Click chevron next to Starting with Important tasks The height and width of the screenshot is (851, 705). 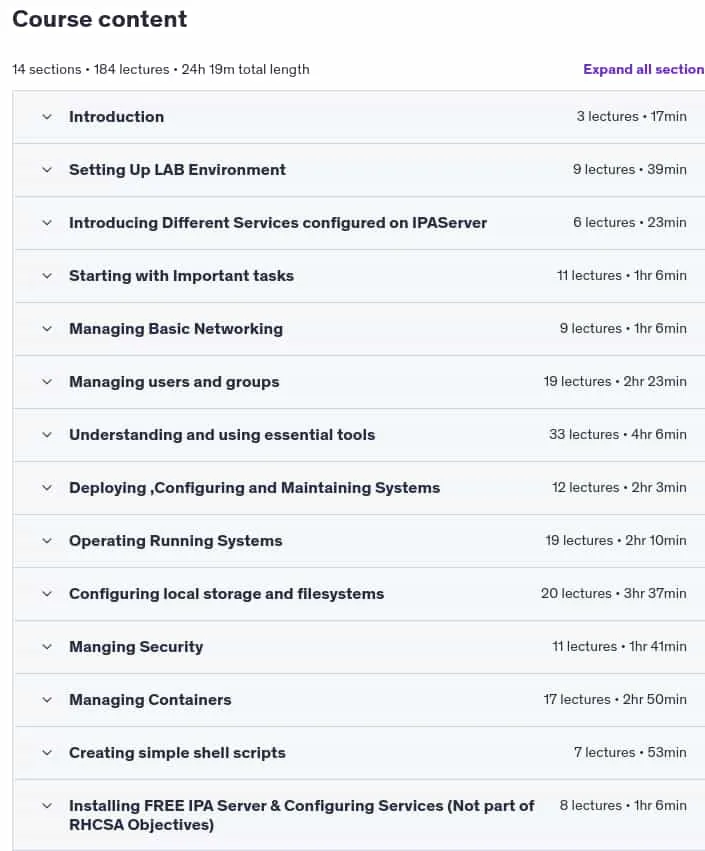[47, 276]
